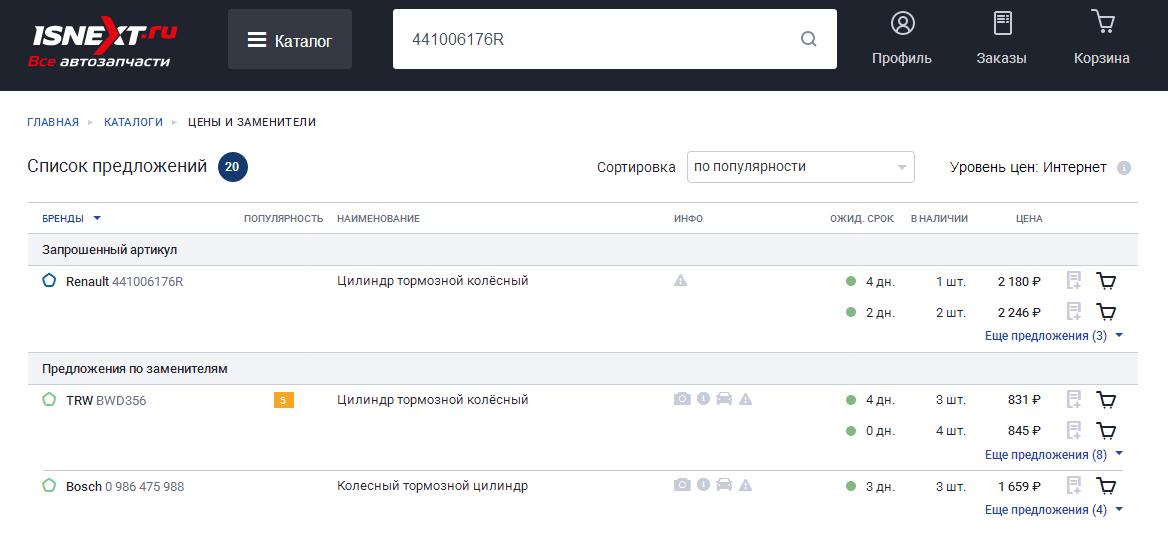Open Renault 441006176R part link
1168x544 pixels.
[124, 282]
